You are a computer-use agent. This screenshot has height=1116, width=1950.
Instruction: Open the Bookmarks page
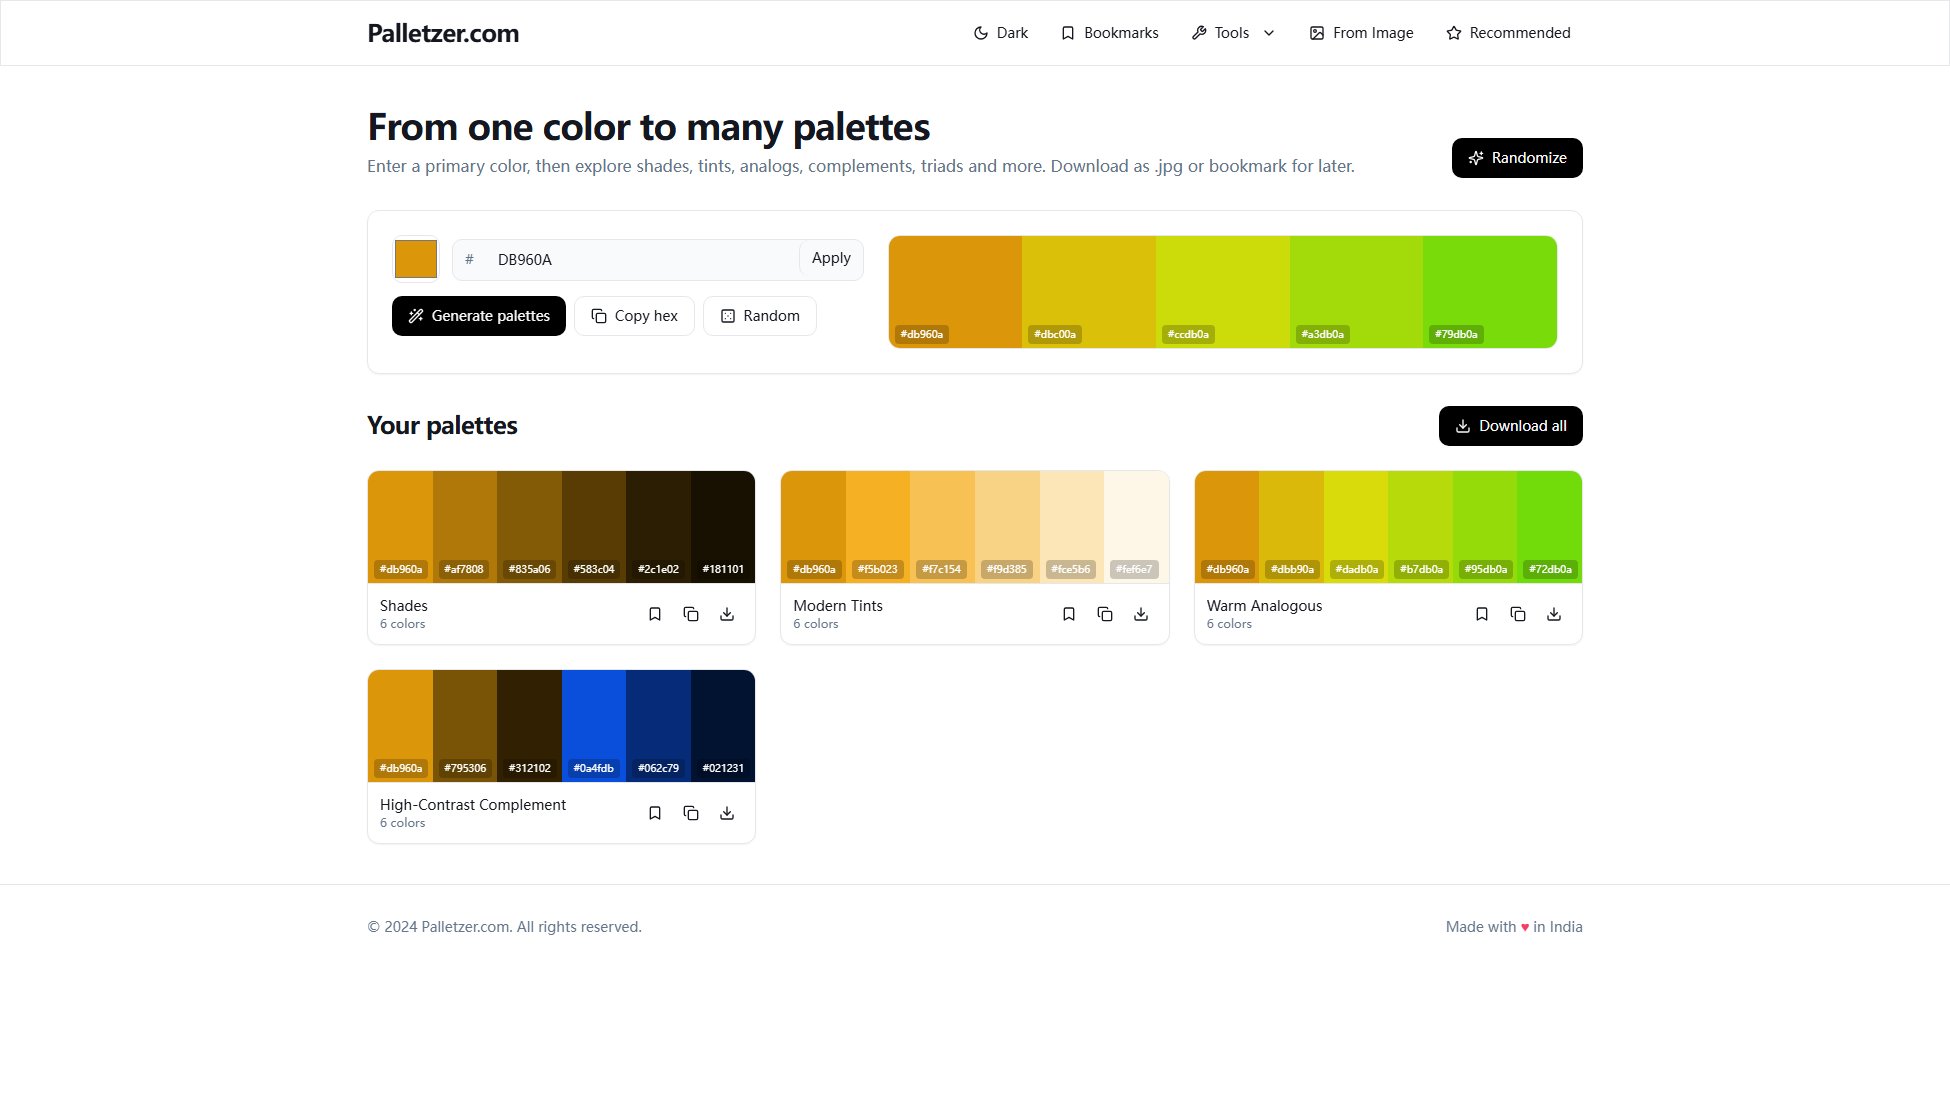tap(1109, 33)
